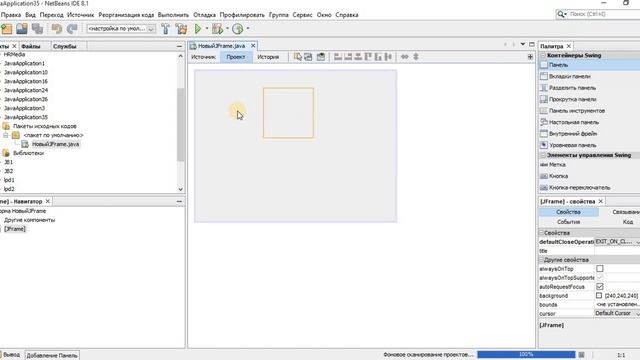Image resolution: width=640 pixels, height=360 pixels.
Task: Switch to the Службы tab
Action: click(x=64, y=46)
